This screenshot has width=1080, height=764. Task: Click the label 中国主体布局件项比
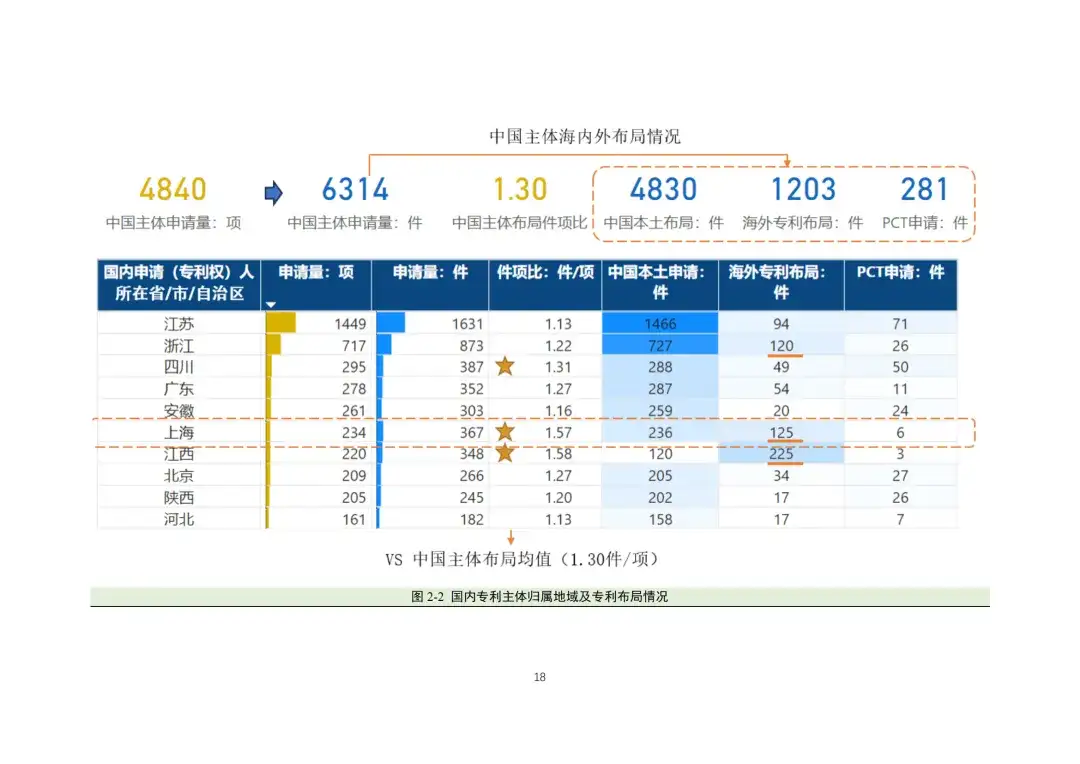[x=519, y=223]
